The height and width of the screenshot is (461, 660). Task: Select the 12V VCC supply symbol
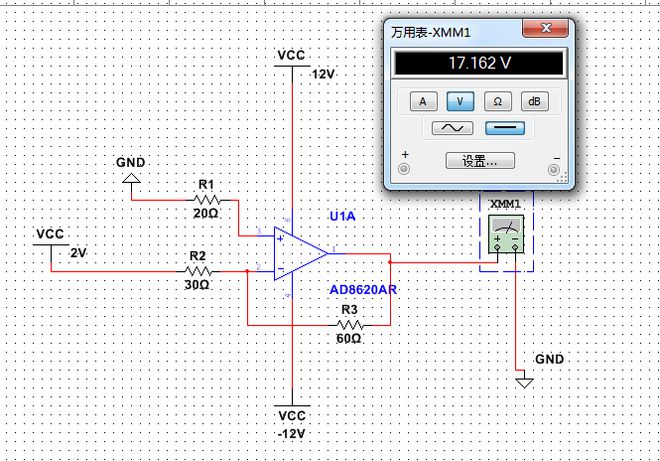[292, 67]
